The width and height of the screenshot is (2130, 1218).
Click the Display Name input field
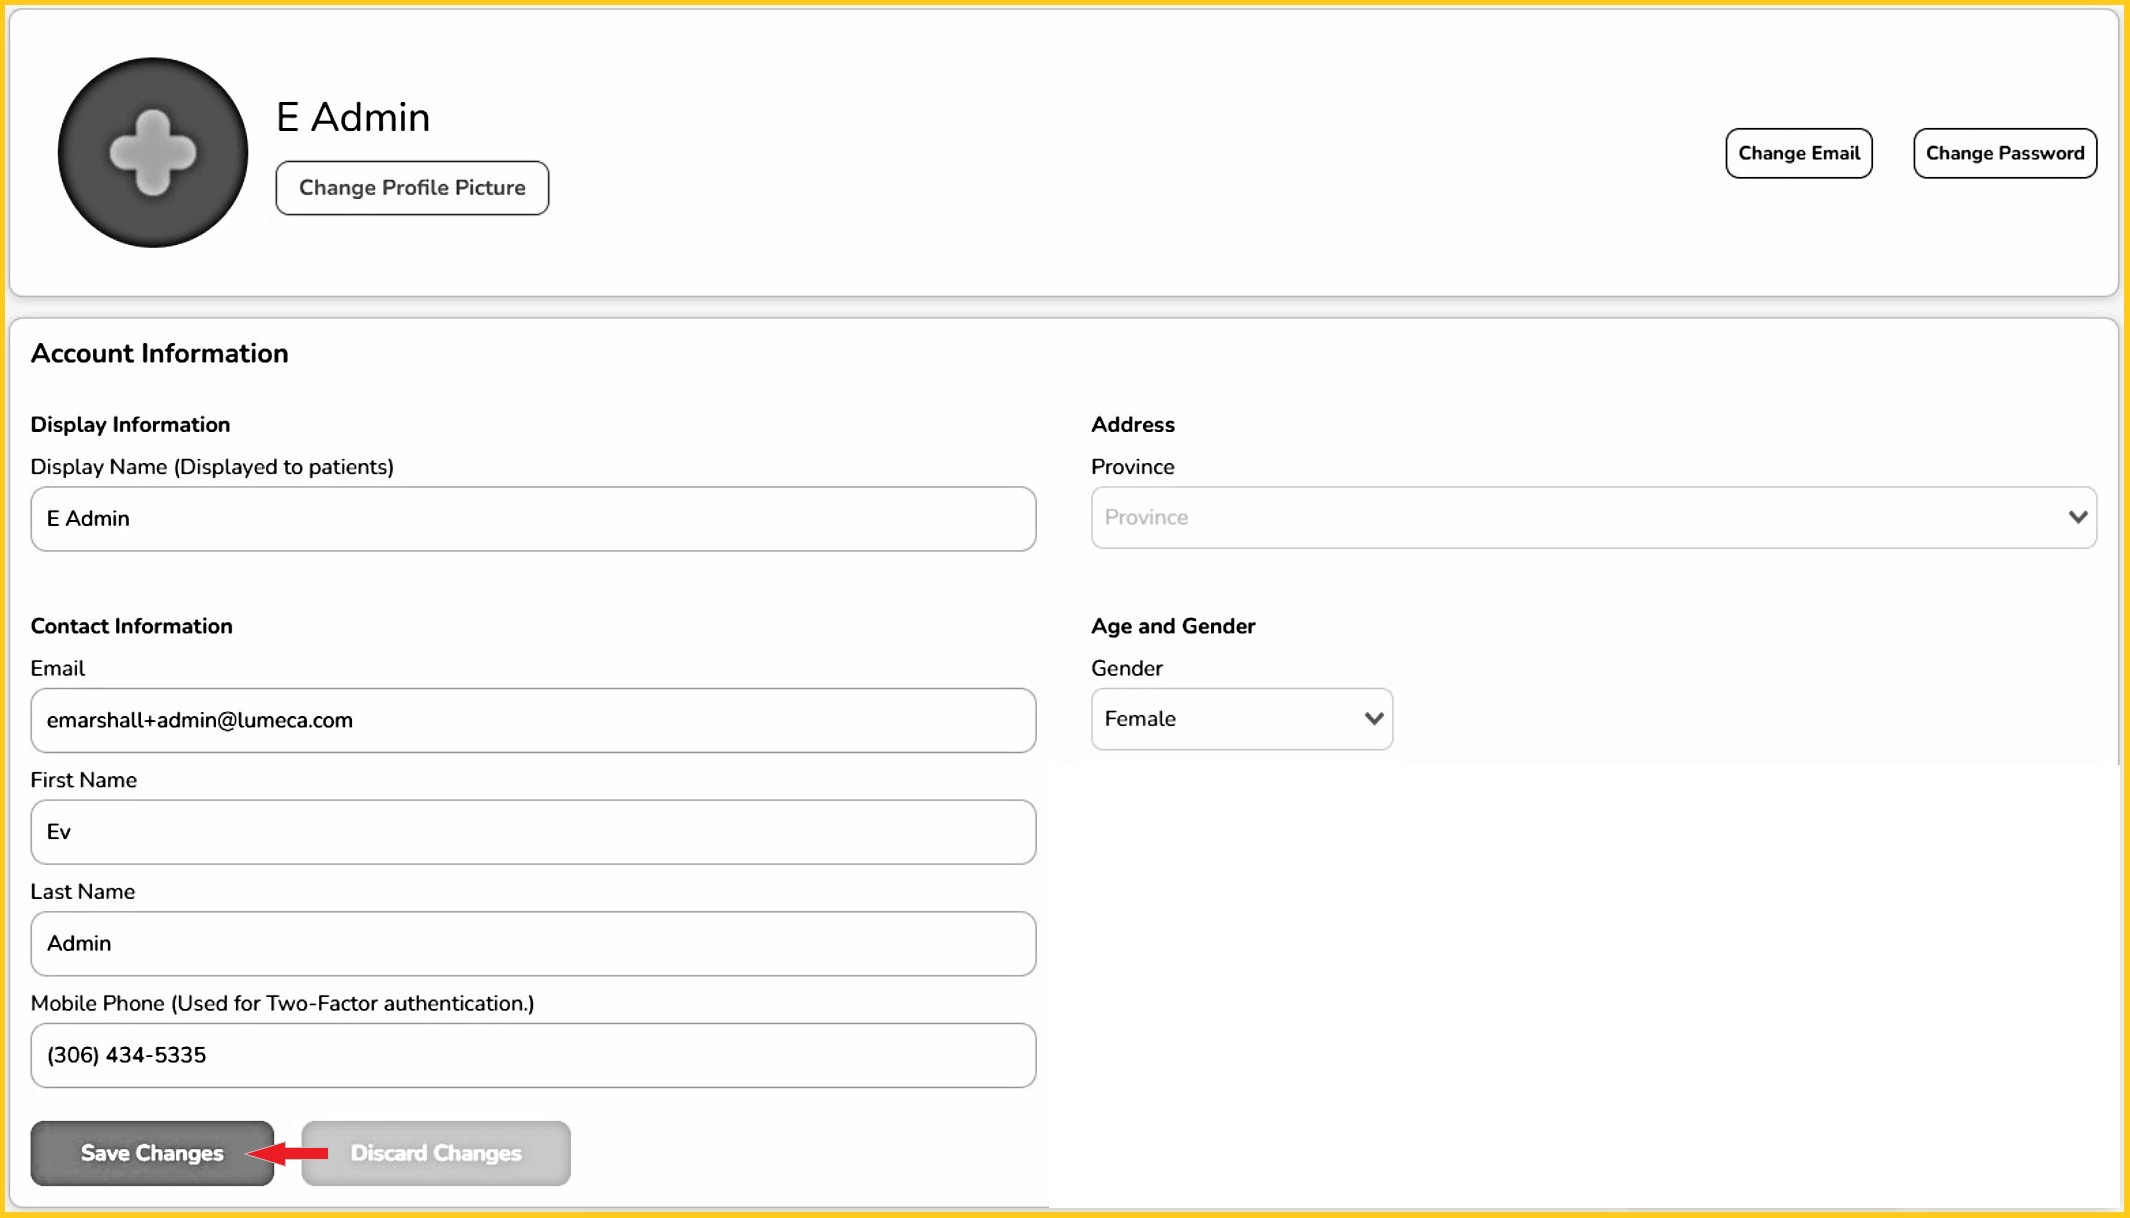pos(533,519)
